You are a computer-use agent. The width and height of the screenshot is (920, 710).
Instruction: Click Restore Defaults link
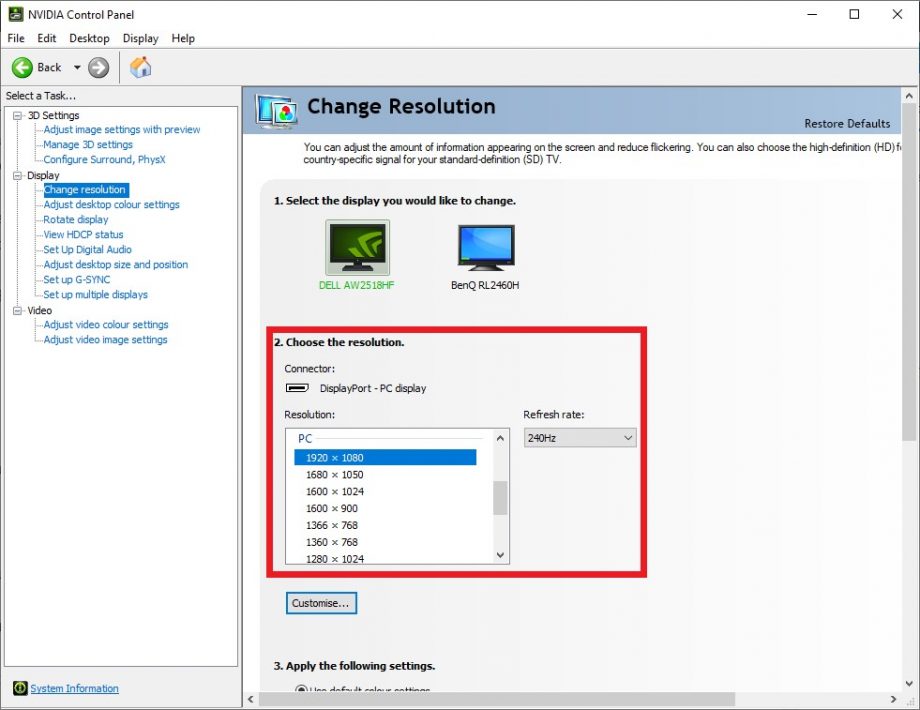[847, 124]
